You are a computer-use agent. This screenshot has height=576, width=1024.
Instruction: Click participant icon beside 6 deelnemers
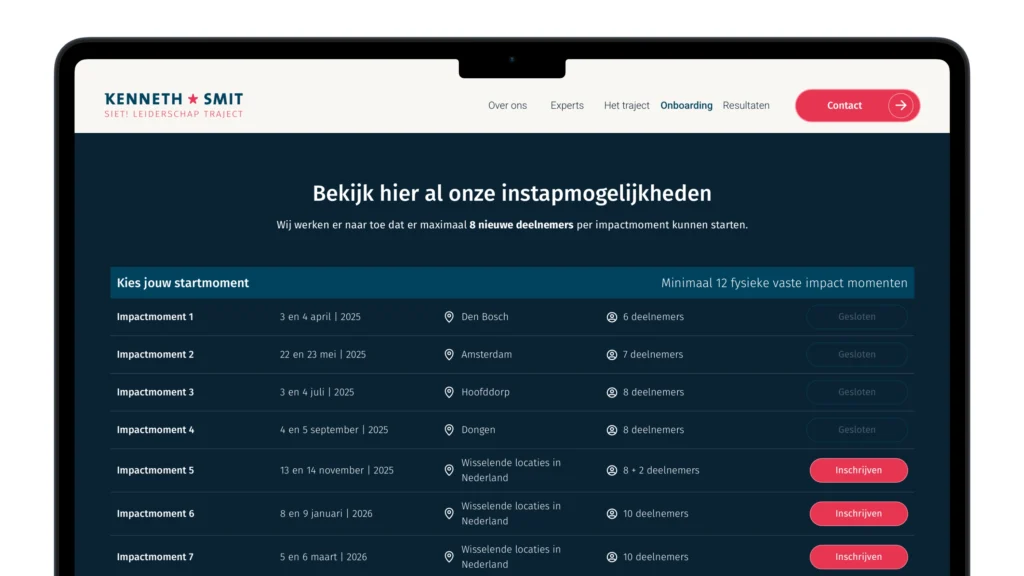click(612, 317)
